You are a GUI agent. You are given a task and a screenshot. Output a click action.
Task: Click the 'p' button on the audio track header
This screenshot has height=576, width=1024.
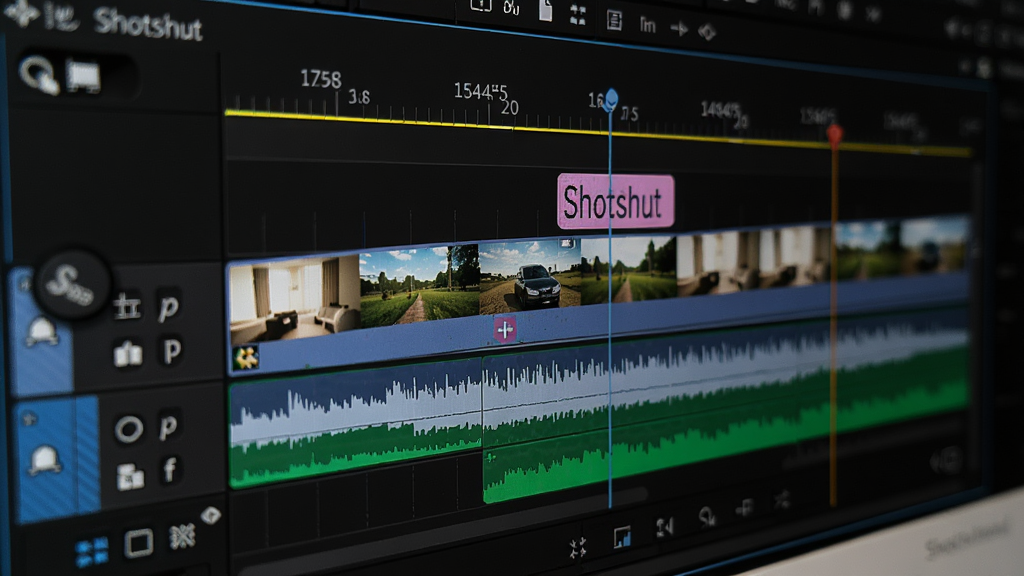tap(168, 427)
